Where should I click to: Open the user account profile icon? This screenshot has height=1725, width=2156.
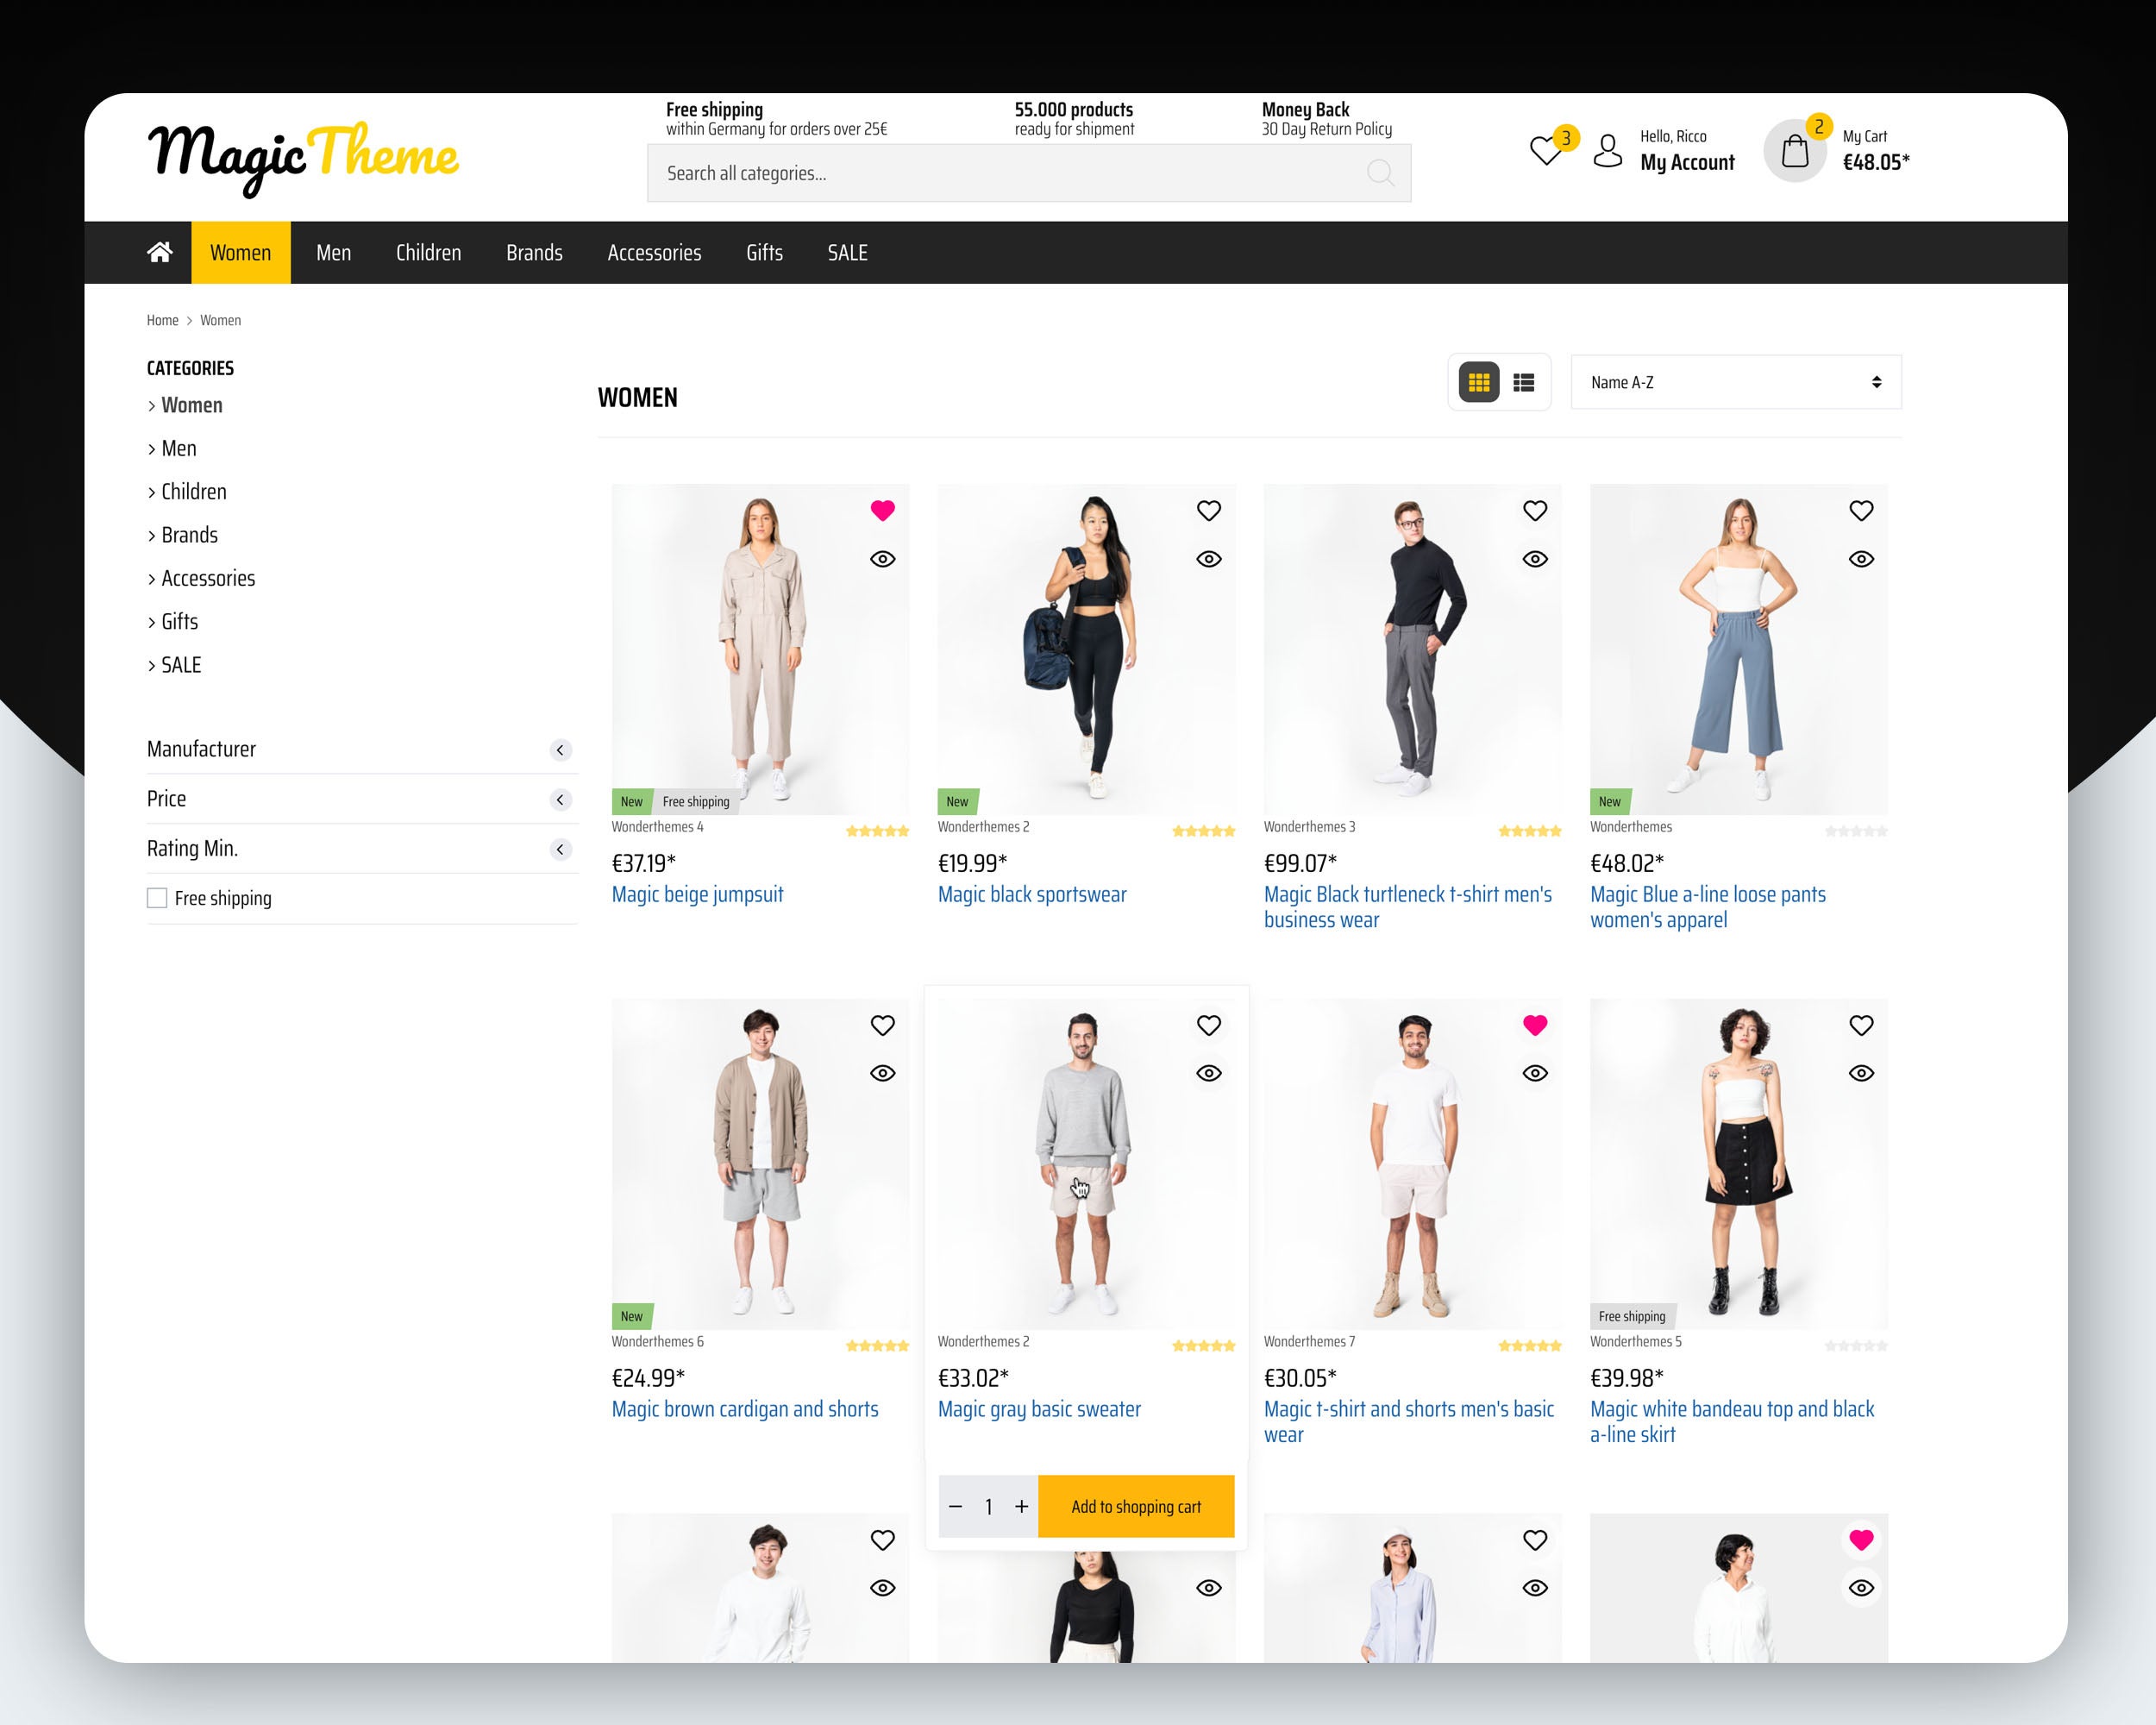(1607, 151)
